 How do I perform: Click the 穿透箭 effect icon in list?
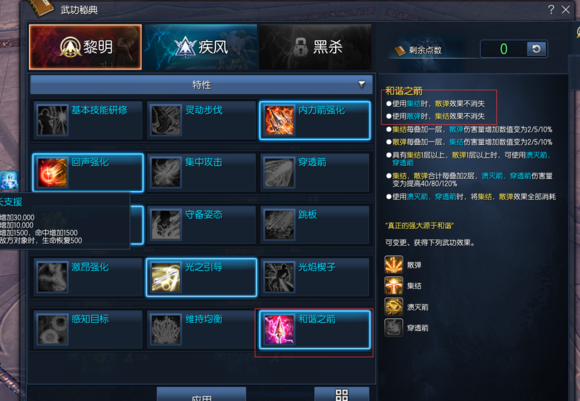[394, 327]
